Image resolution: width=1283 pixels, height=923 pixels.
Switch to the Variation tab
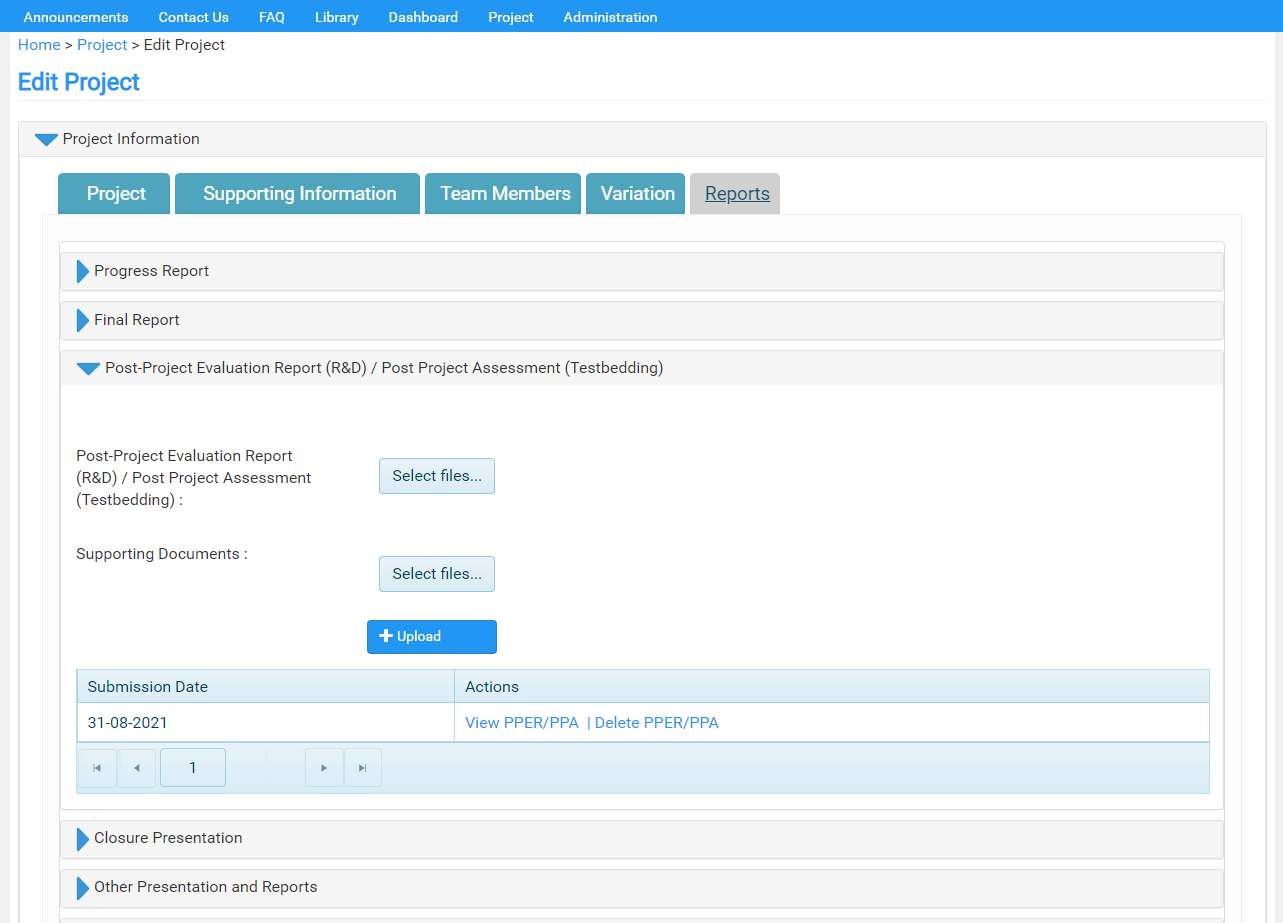pos(637,194)
